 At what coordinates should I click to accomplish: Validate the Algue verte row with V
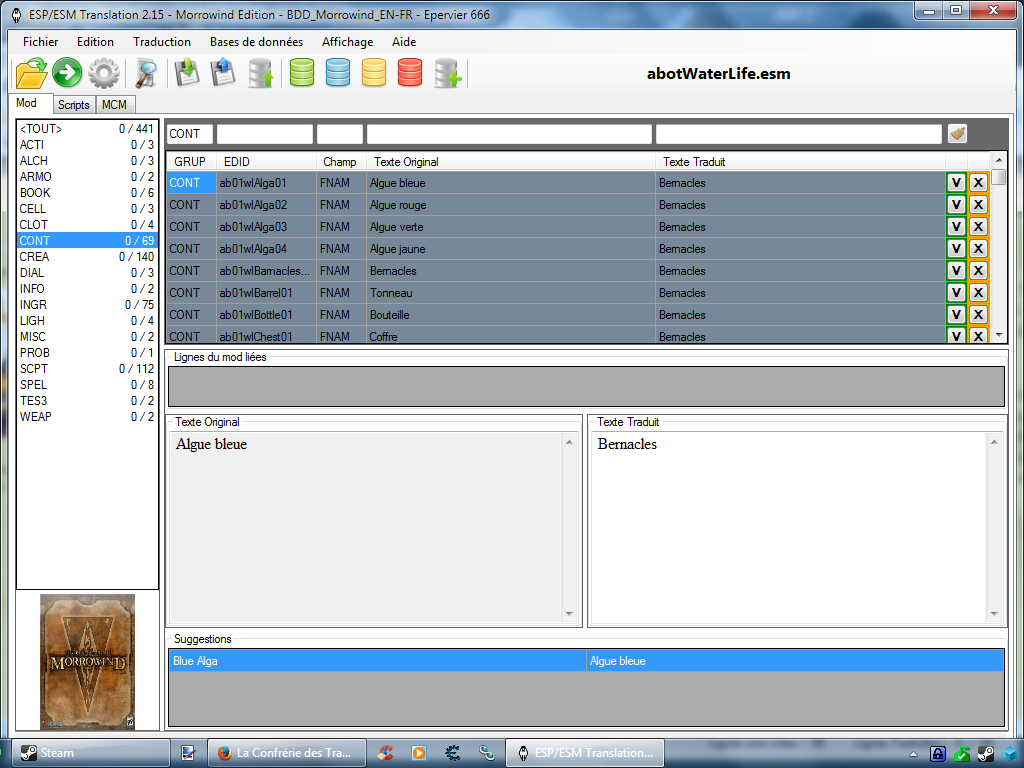point(956,227)
